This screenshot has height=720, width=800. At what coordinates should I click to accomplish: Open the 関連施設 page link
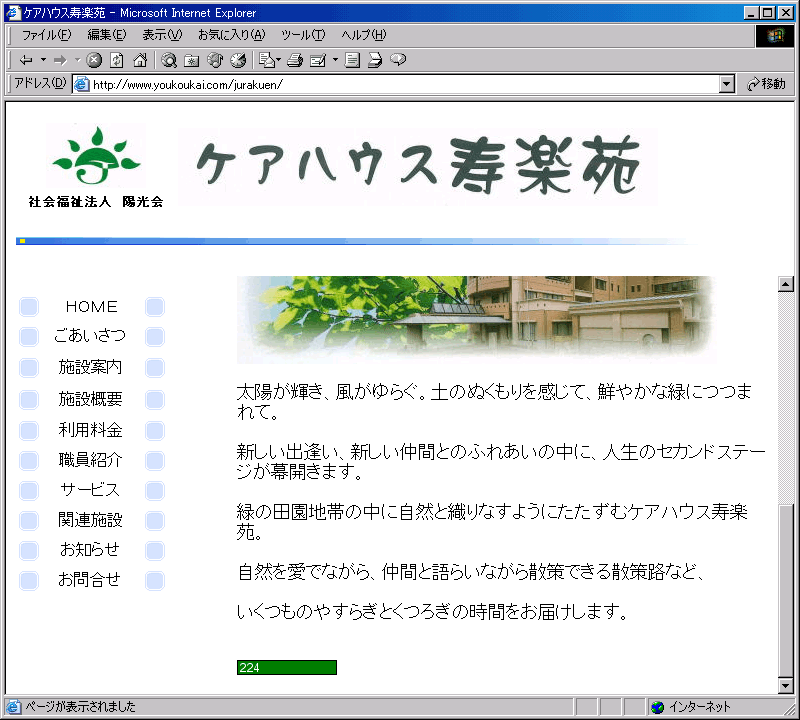click(x=90, y=520)
